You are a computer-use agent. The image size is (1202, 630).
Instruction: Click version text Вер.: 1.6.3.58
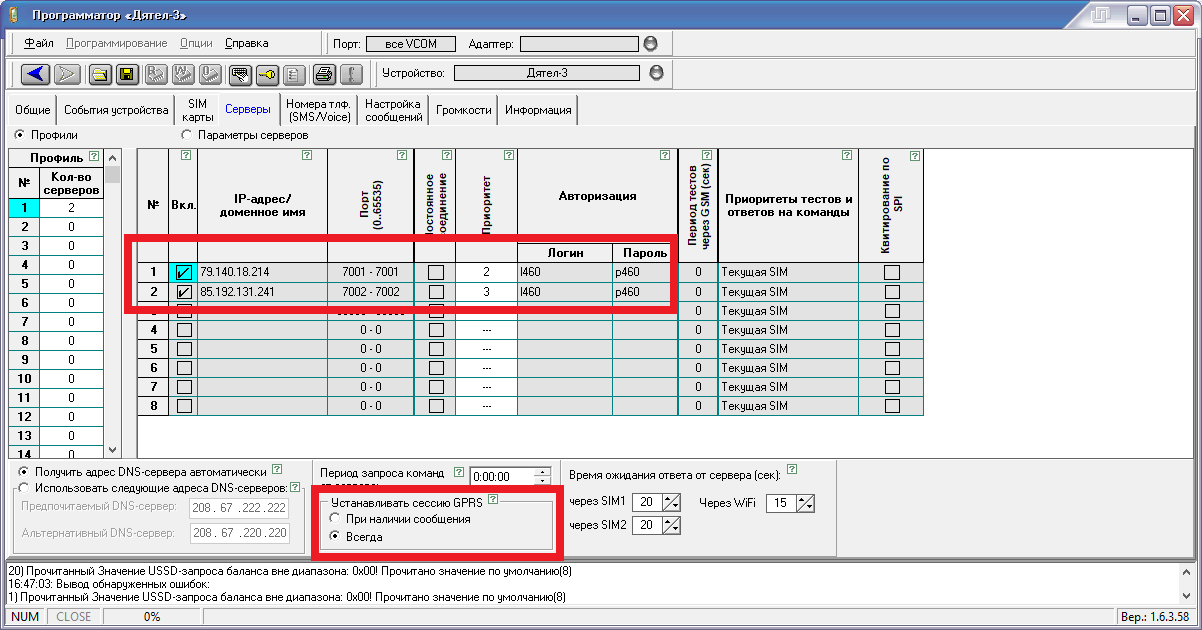point(1155,617)
